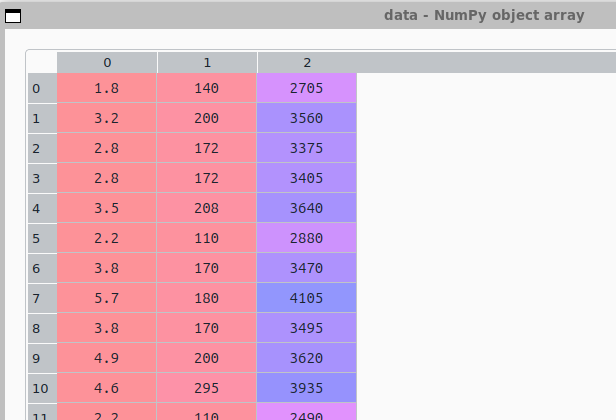Click cell with value 3640

[x=307, y=208]
